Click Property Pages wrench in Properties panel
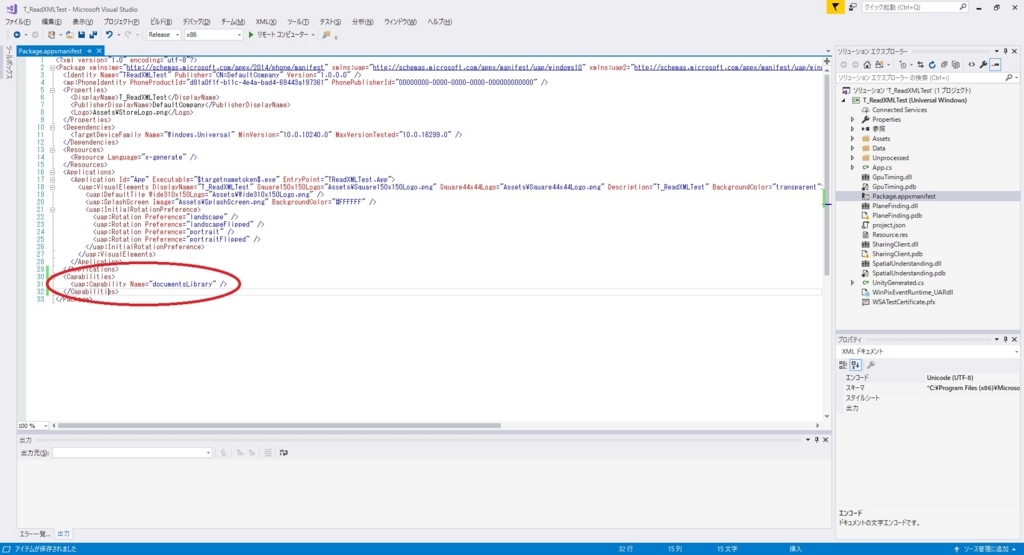The width and height of the screenshot is (1024, 555). tap(871, 365)
